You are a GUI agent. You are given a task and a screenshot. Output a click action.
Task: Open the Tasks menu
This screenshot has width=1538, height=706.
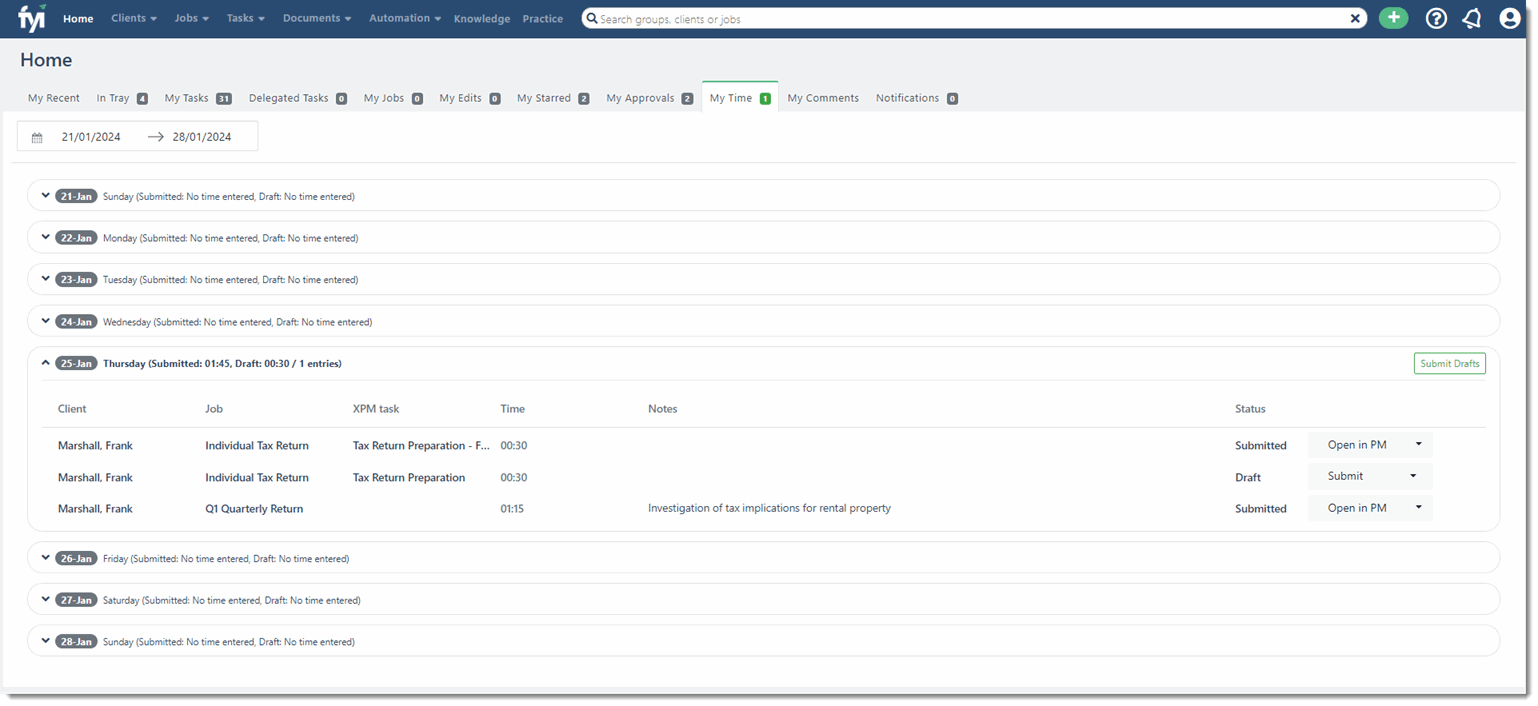(246, 18)
